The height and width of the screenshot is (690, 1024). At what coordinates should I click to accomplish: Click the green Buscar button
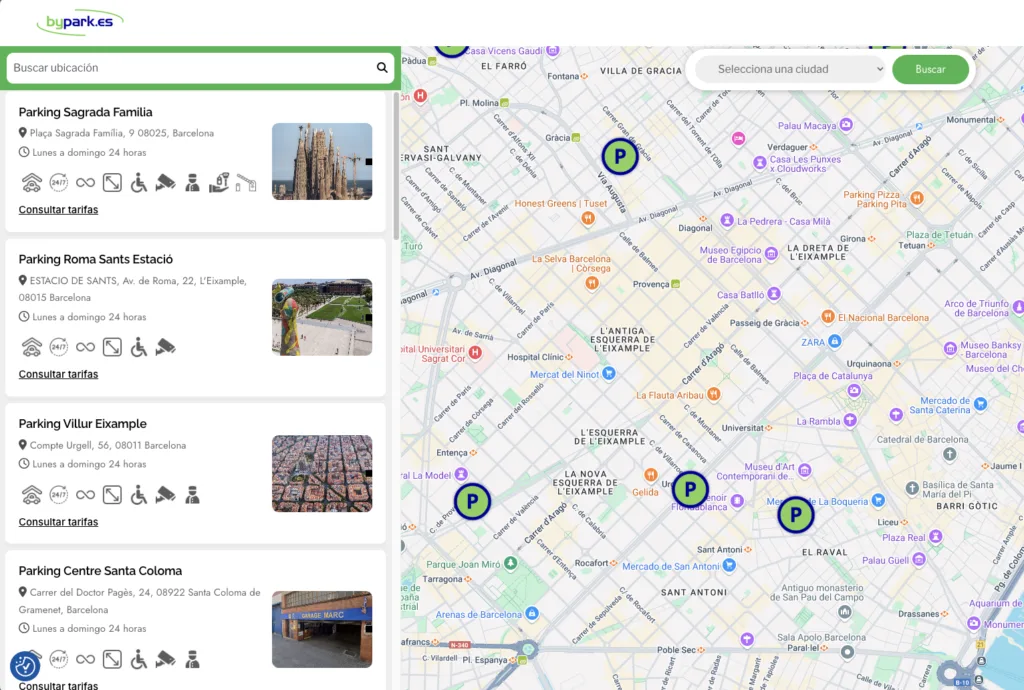931,69
